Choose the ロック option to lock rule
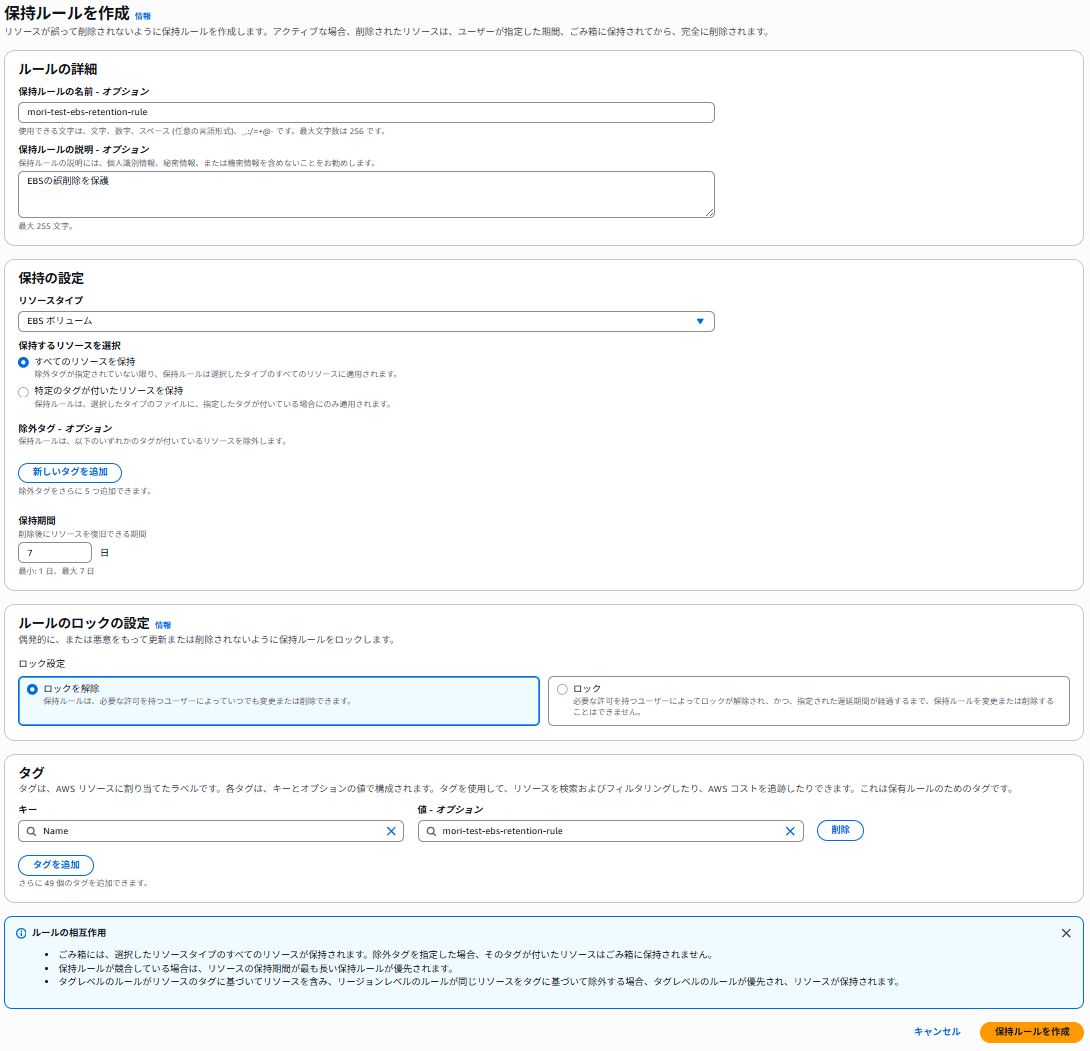 562,689
